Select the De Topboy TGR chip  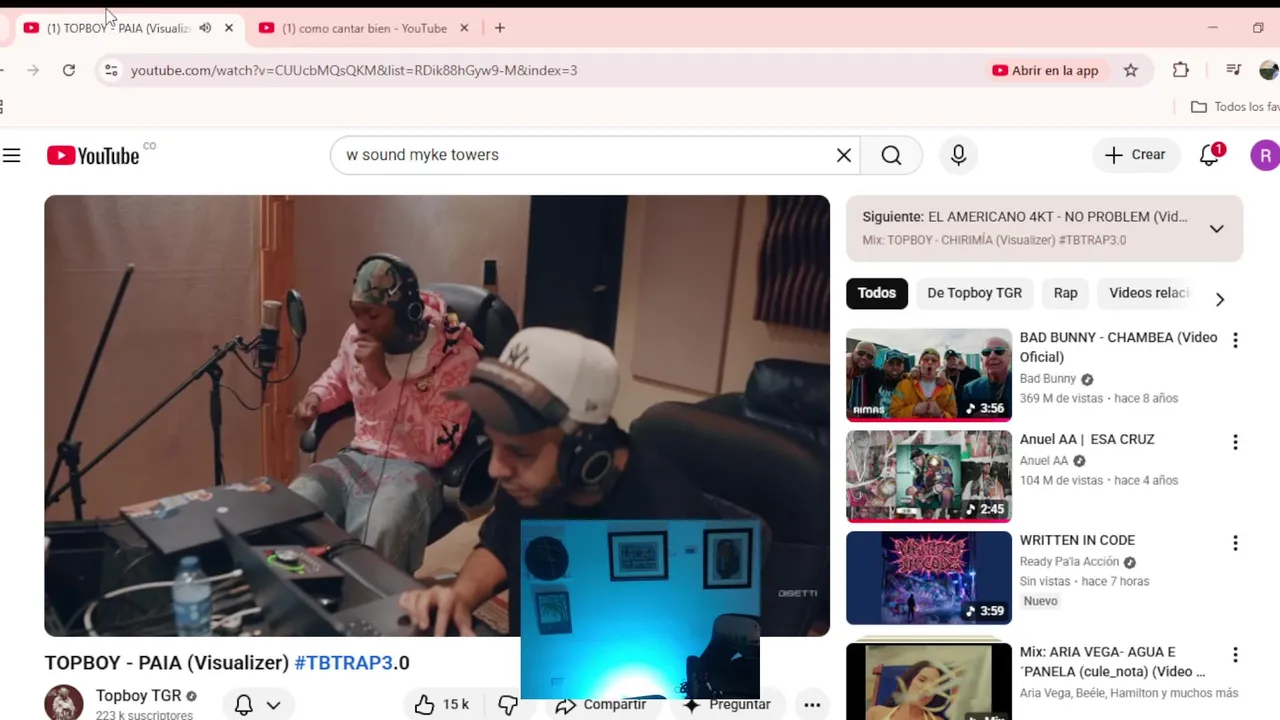974,293
